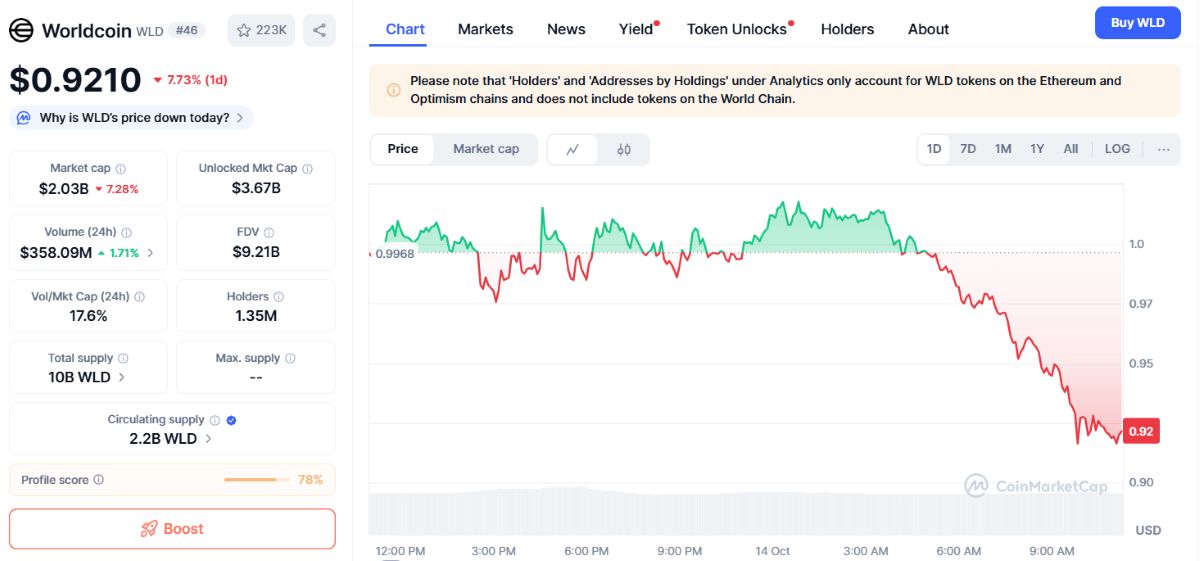Open Volume (24h) info icon
Image resolution: width=1200 pixels, height=561 pixels.
[x=126, y=232]
